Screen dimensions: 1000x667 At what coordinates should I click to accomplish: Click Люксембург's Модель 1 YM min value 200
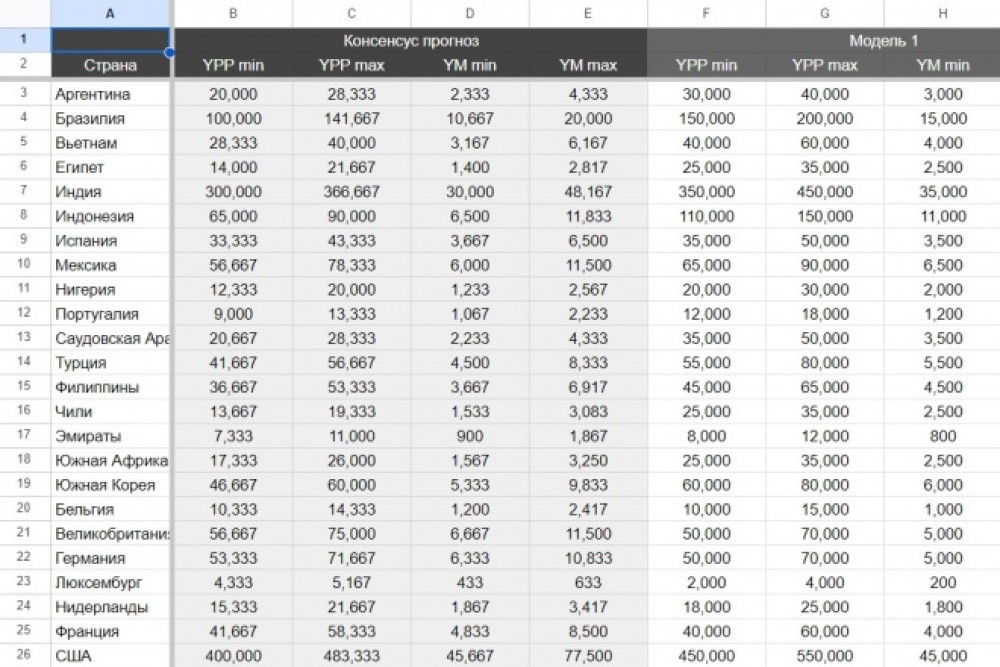point(943,582)
